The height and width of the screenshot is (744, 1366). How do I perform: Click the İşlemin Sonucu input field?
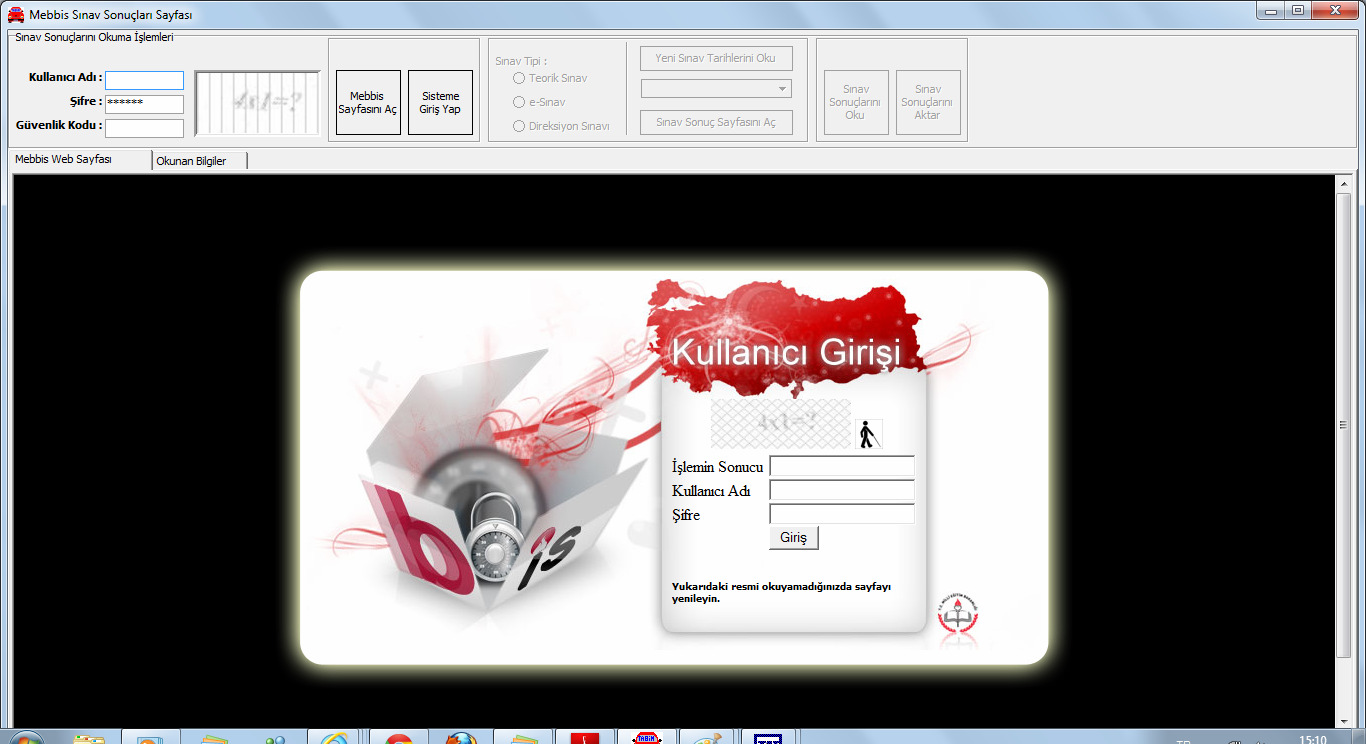(x=842, y=466)
